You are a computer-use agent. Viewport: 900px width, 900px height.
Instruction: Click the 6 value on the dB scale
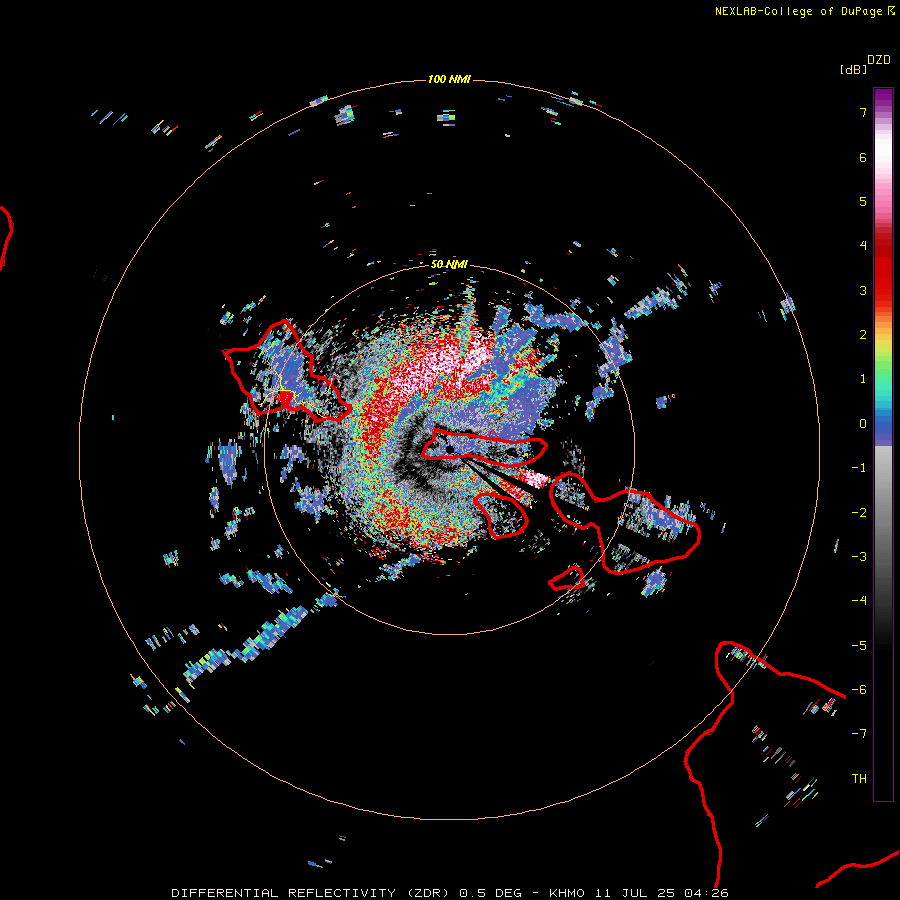pyautogui.click(x=863, y=157)
